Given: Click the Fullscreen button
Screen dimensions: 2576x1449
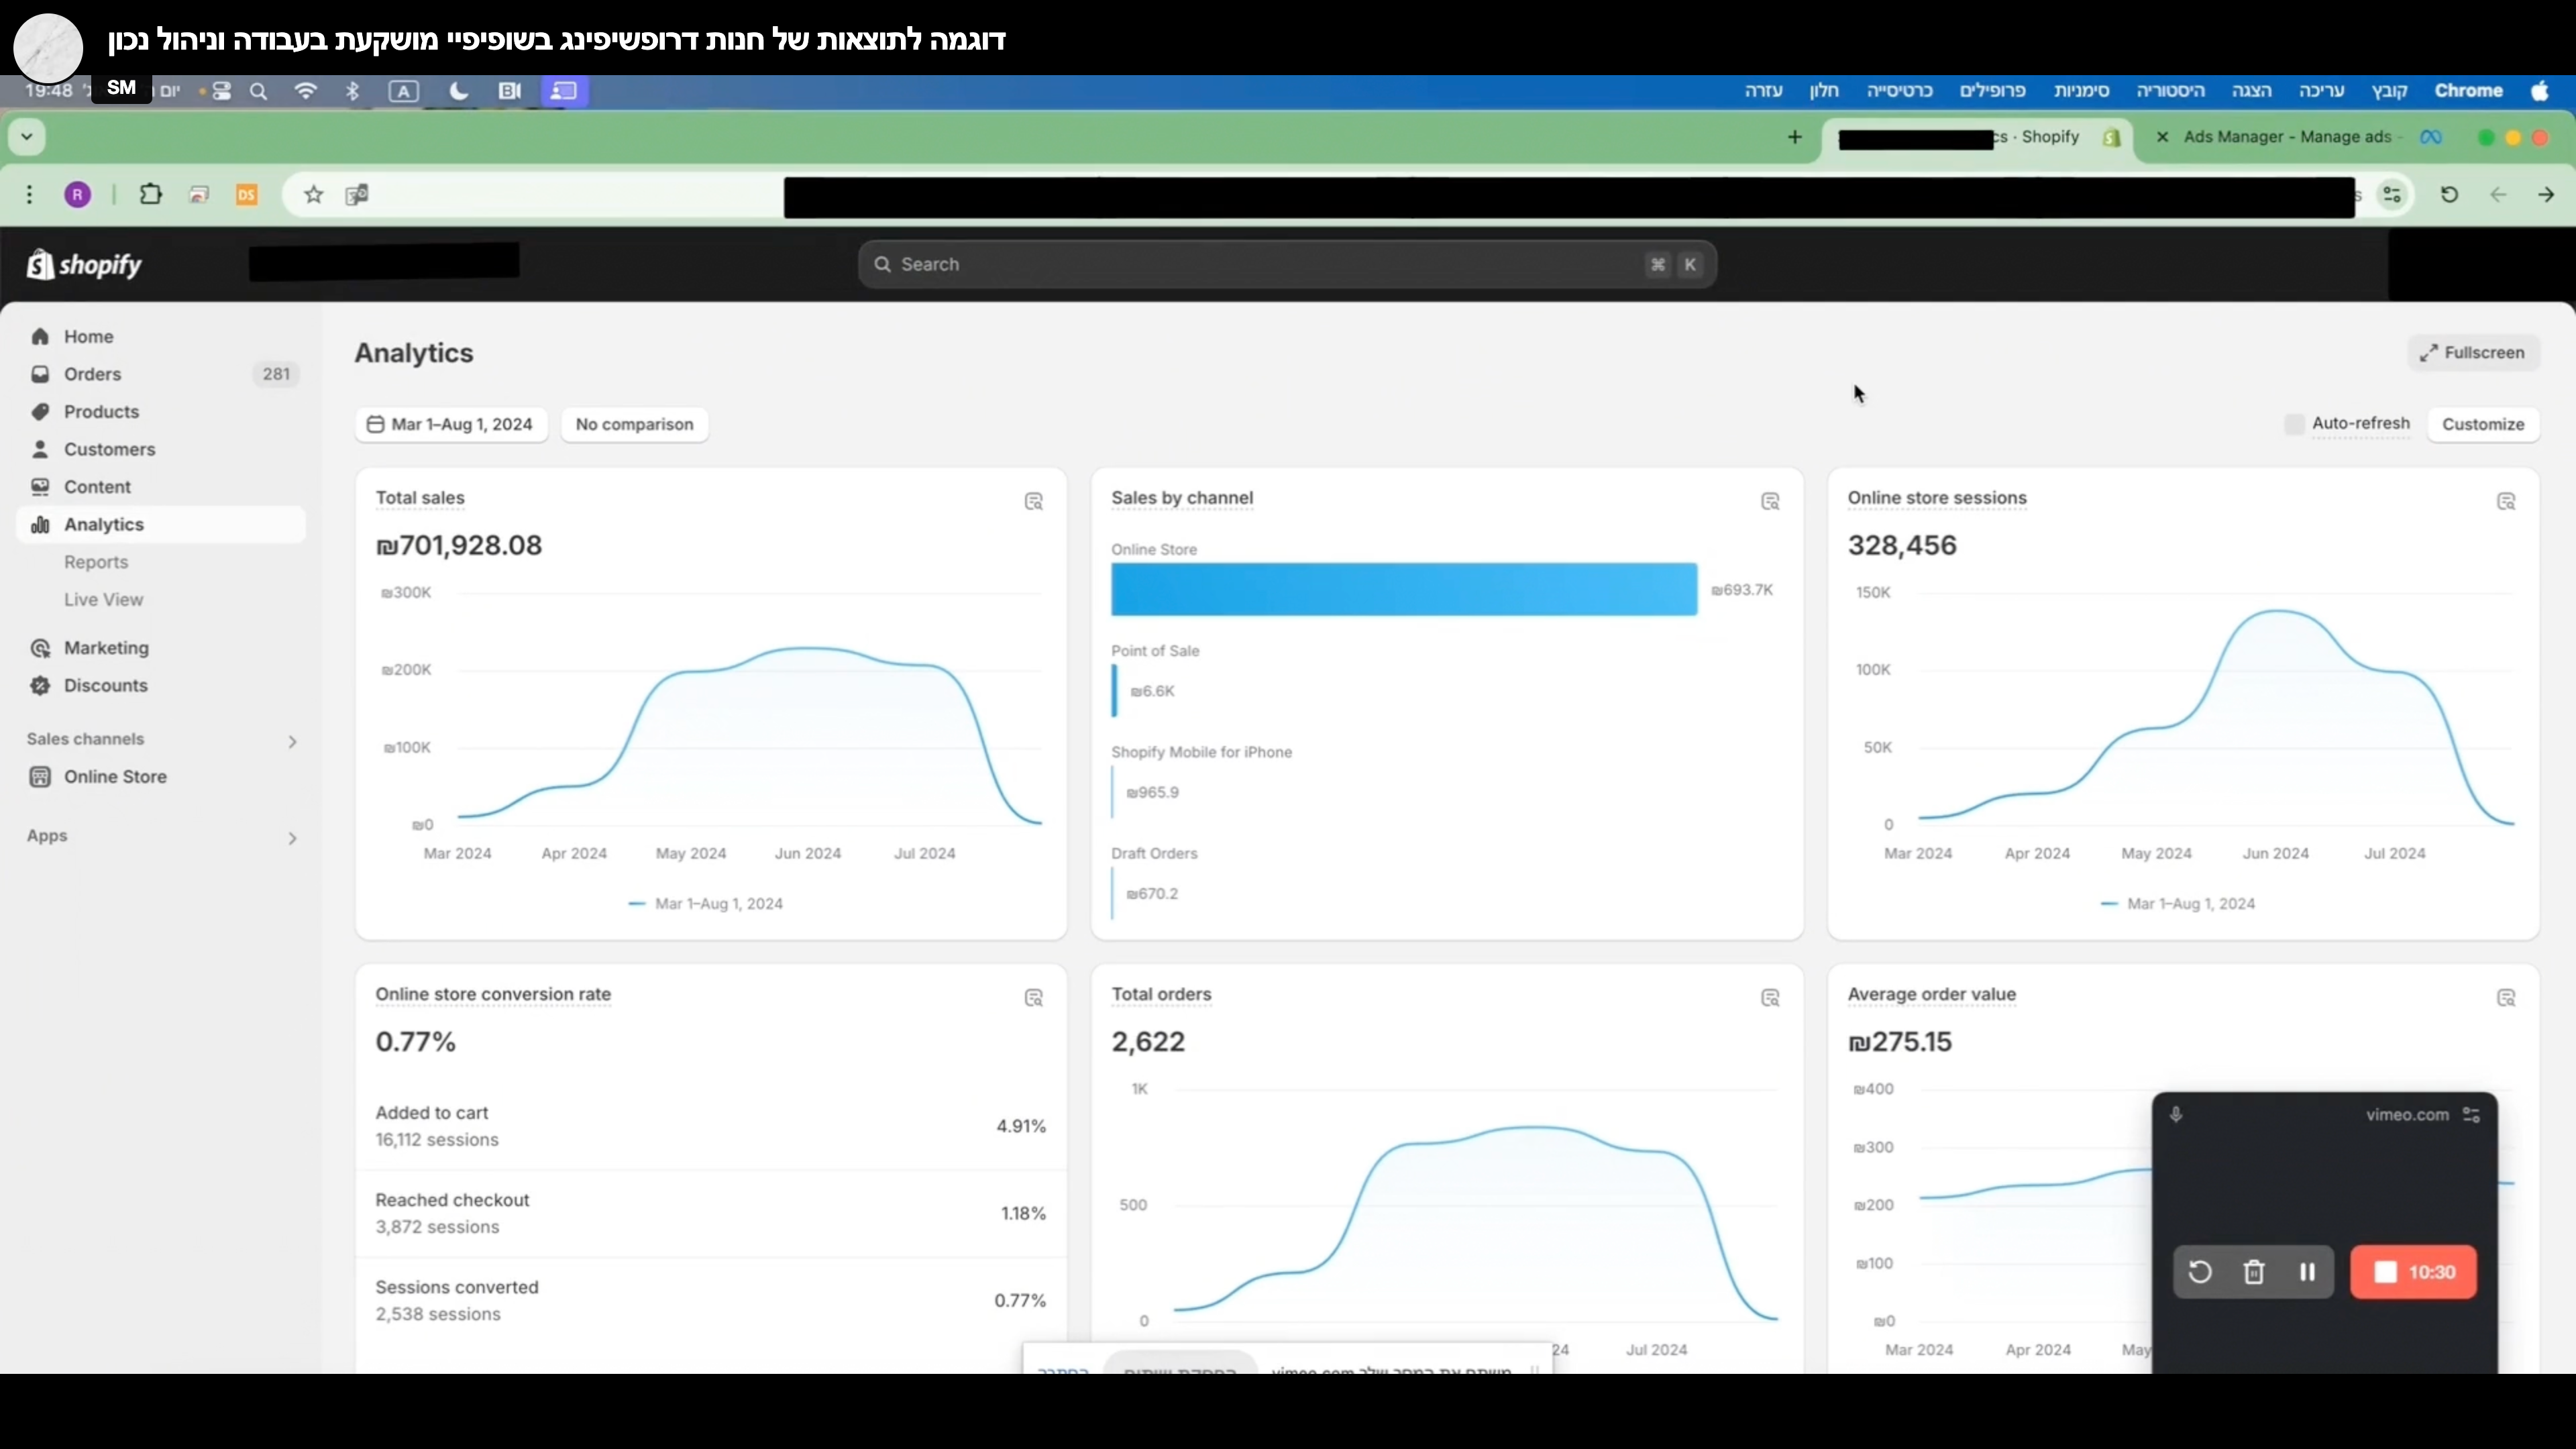Looking at the screenshot, I should (x=2472, y=353).
